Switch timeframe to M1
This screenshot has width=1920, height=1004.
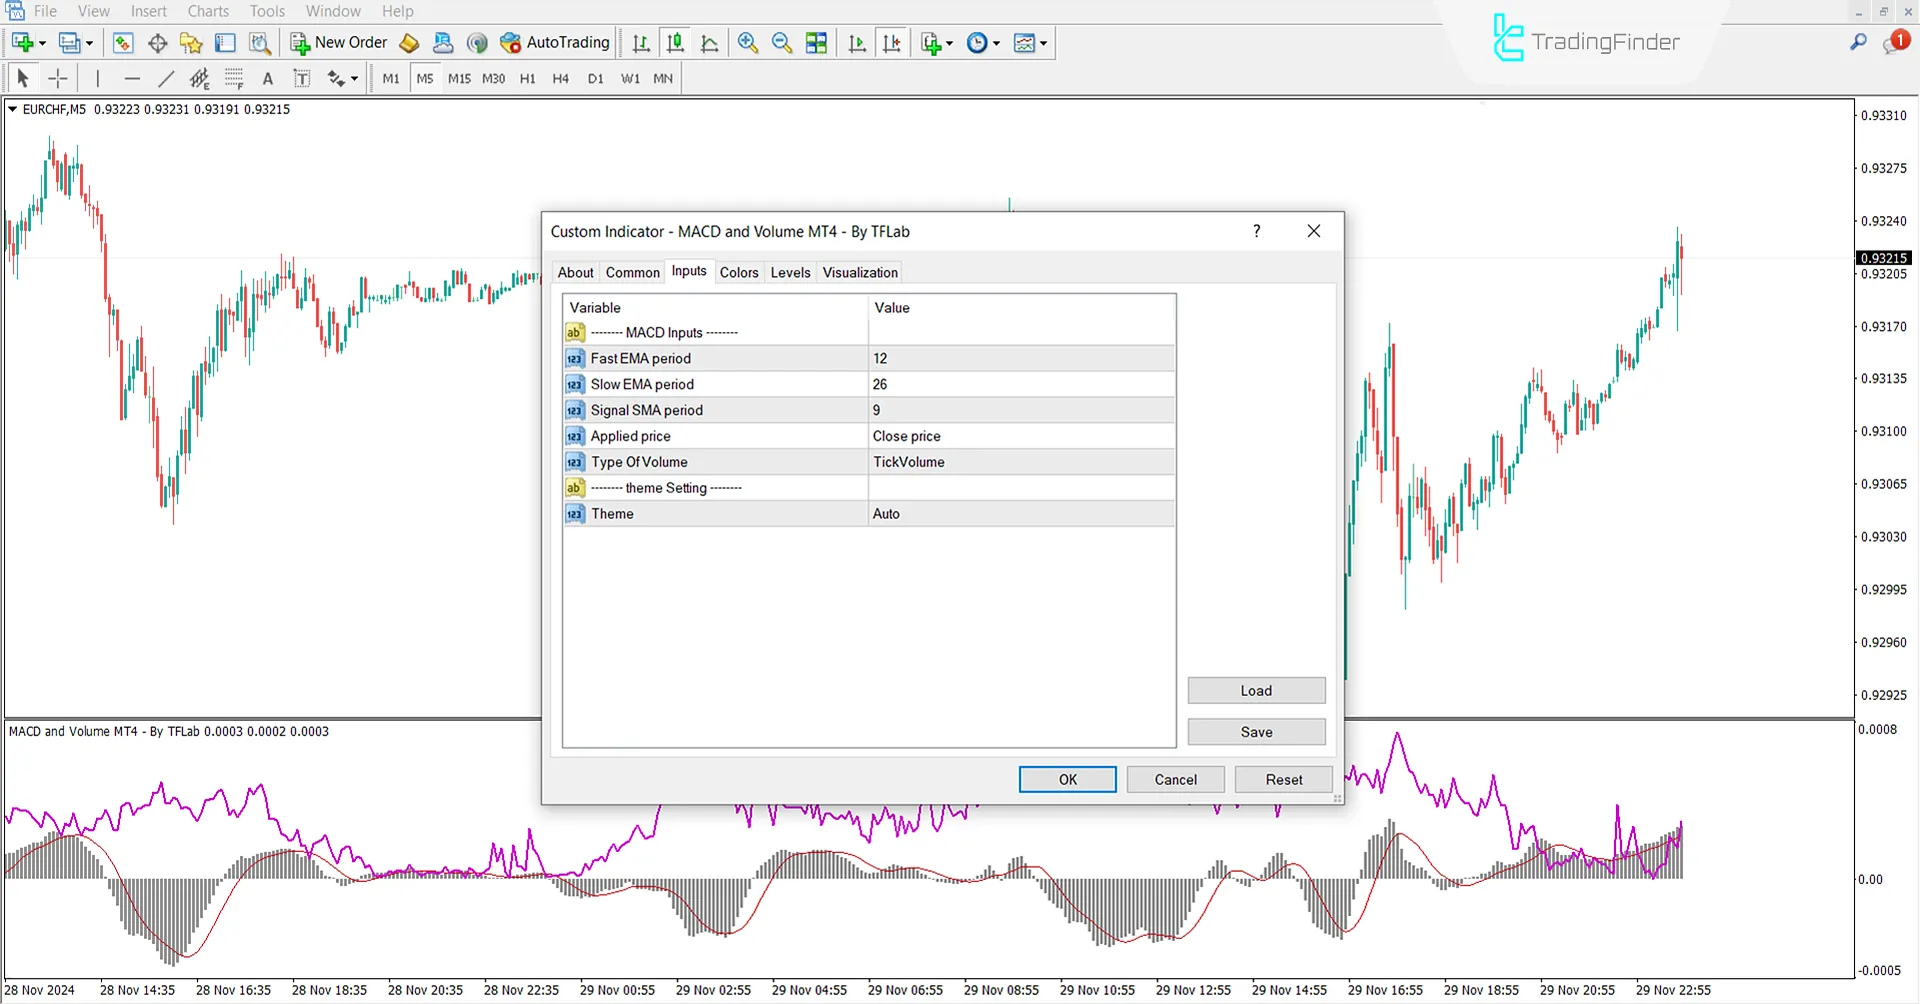tap(391, 79)
